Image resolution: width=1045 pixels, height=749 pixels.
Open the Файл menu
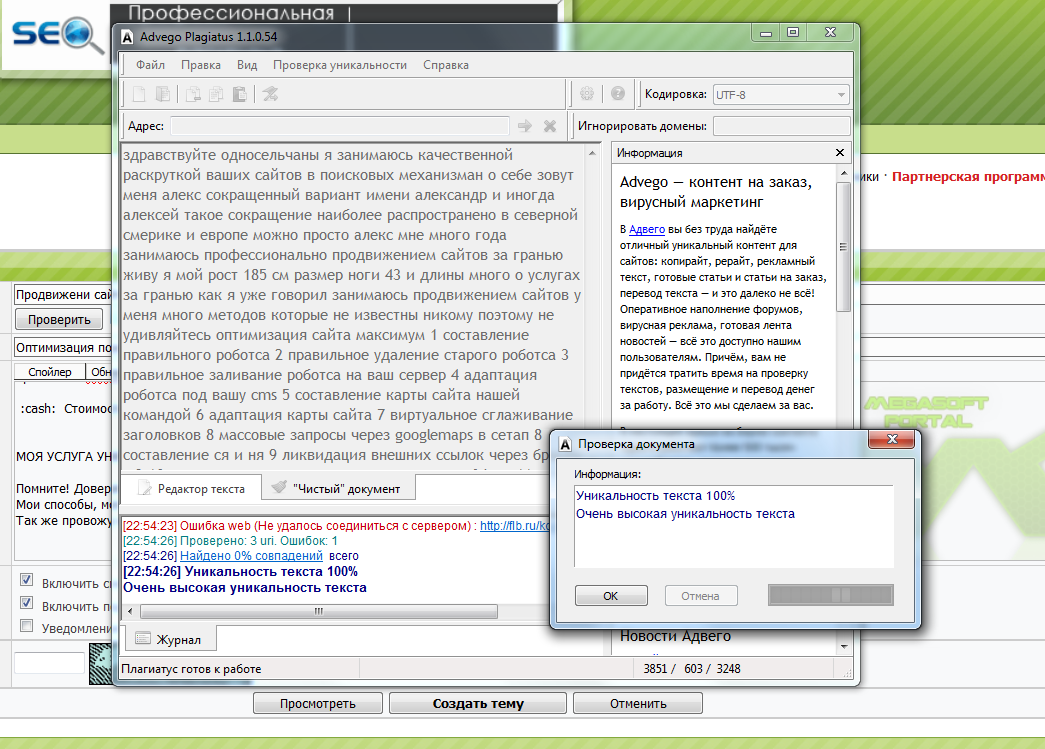150,65
